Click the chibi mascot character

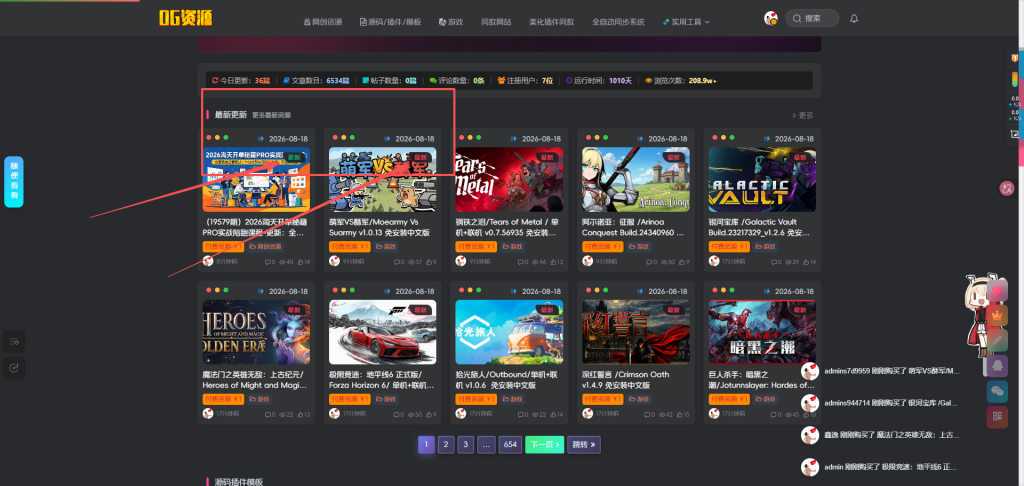(x=976, y=316)
